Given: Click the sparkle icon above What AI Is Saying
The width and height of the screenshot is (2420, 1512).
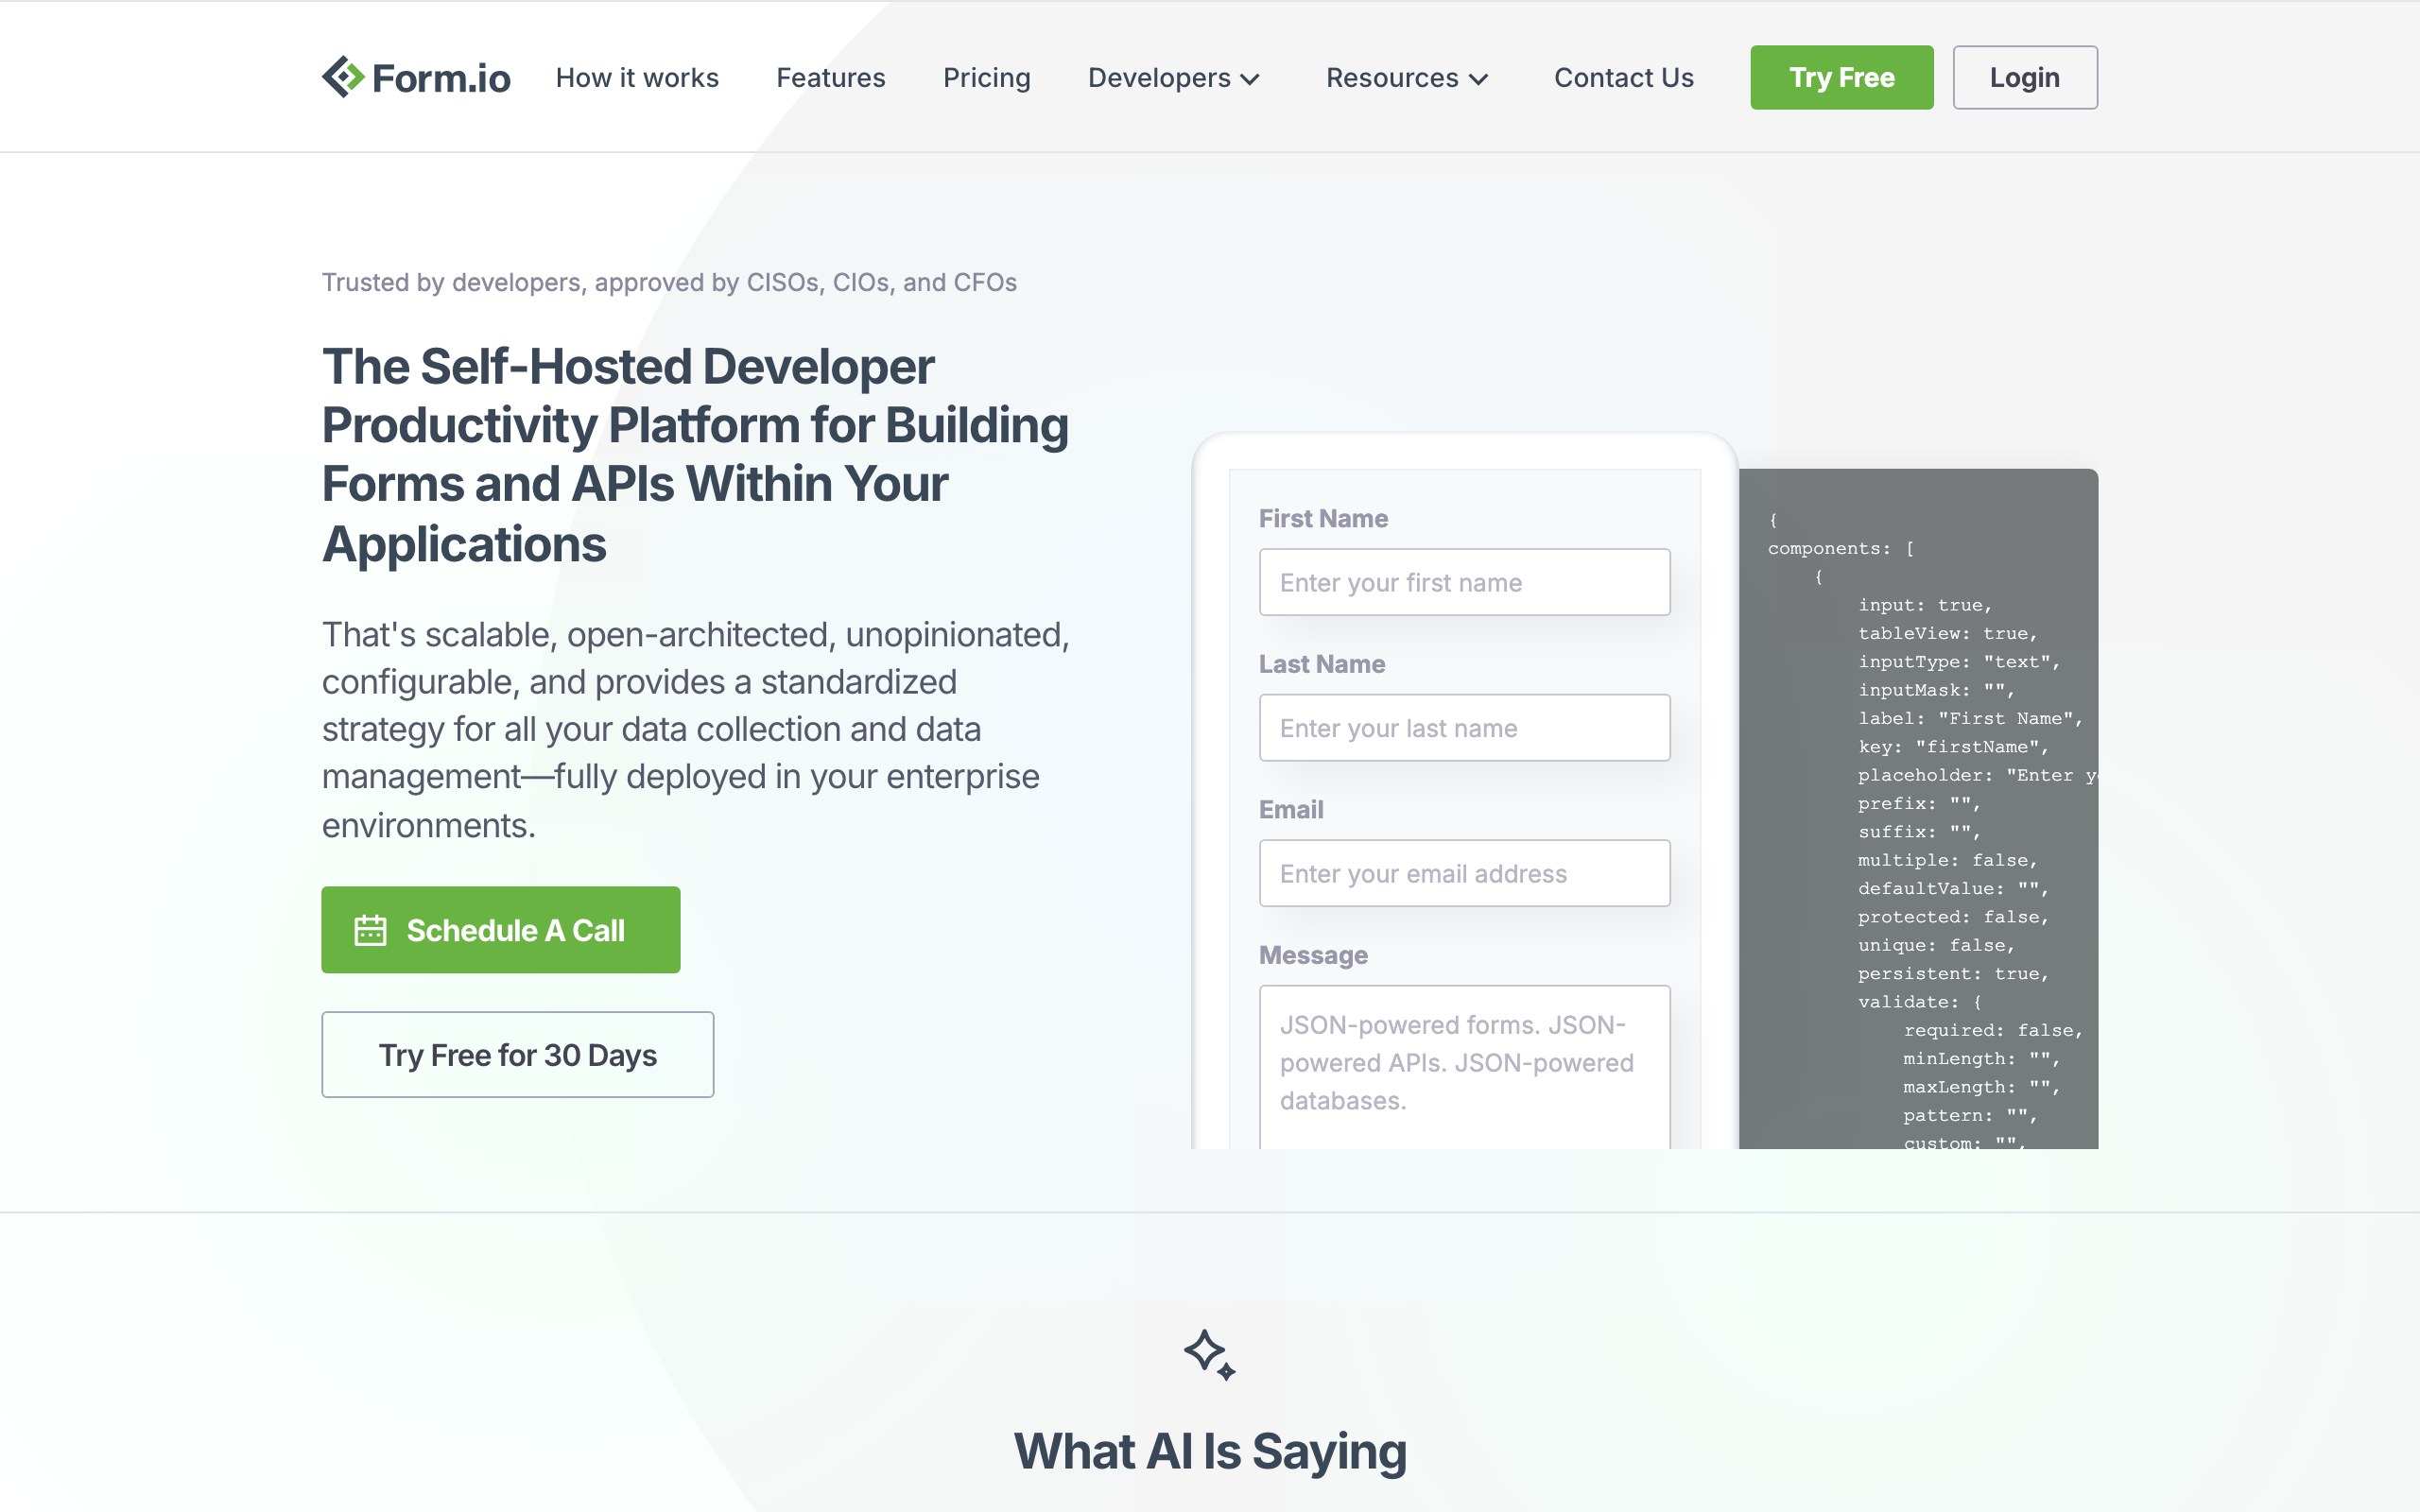Looking at the screenshot, I should [1209, 1354].
